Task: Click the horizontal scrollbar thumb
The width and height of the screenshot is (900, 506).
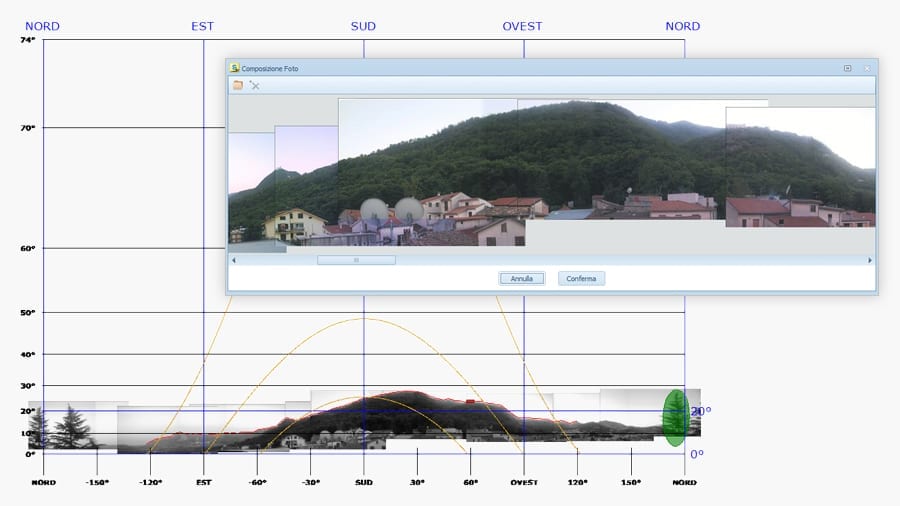Action: click(356, 260)
